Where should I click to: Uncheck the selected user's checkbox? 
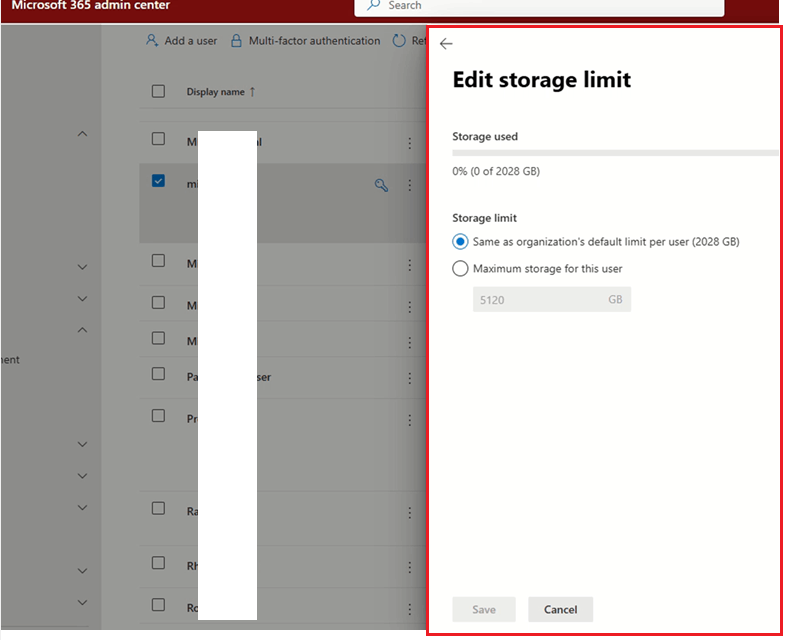pos(158,180)
